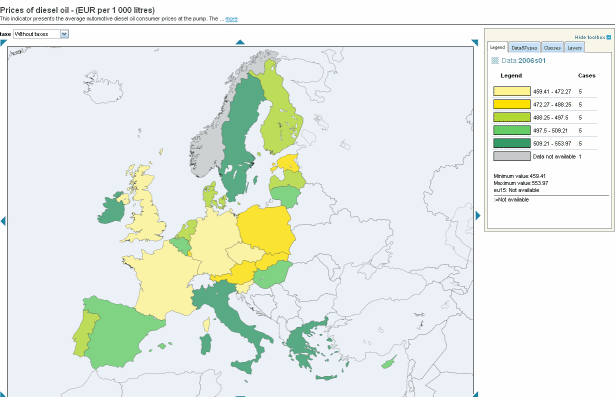Screen dimensions: 615x397
Task: Click Hungary on the map
Action: click(x=273, y=275)
